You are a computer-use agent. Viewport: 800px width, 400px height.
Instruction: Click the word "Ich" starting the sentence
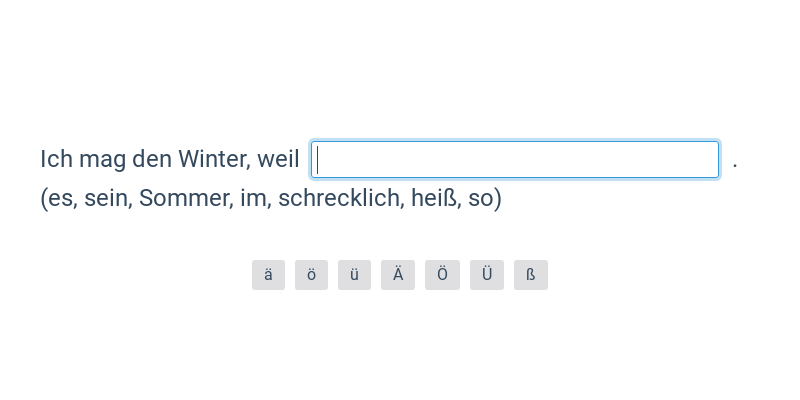[57, 159]
